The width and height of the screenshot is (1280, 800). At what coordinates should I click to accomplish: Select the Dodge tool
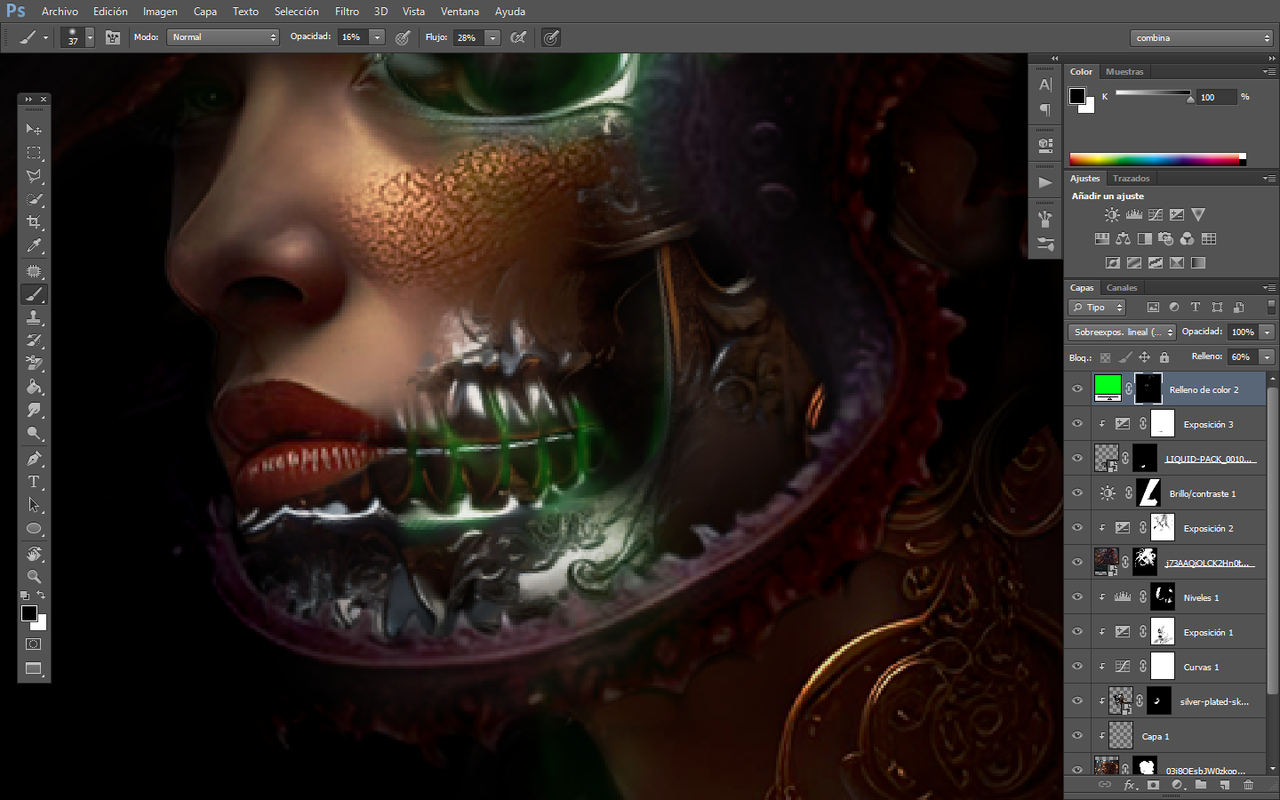(x=34, y=433)
